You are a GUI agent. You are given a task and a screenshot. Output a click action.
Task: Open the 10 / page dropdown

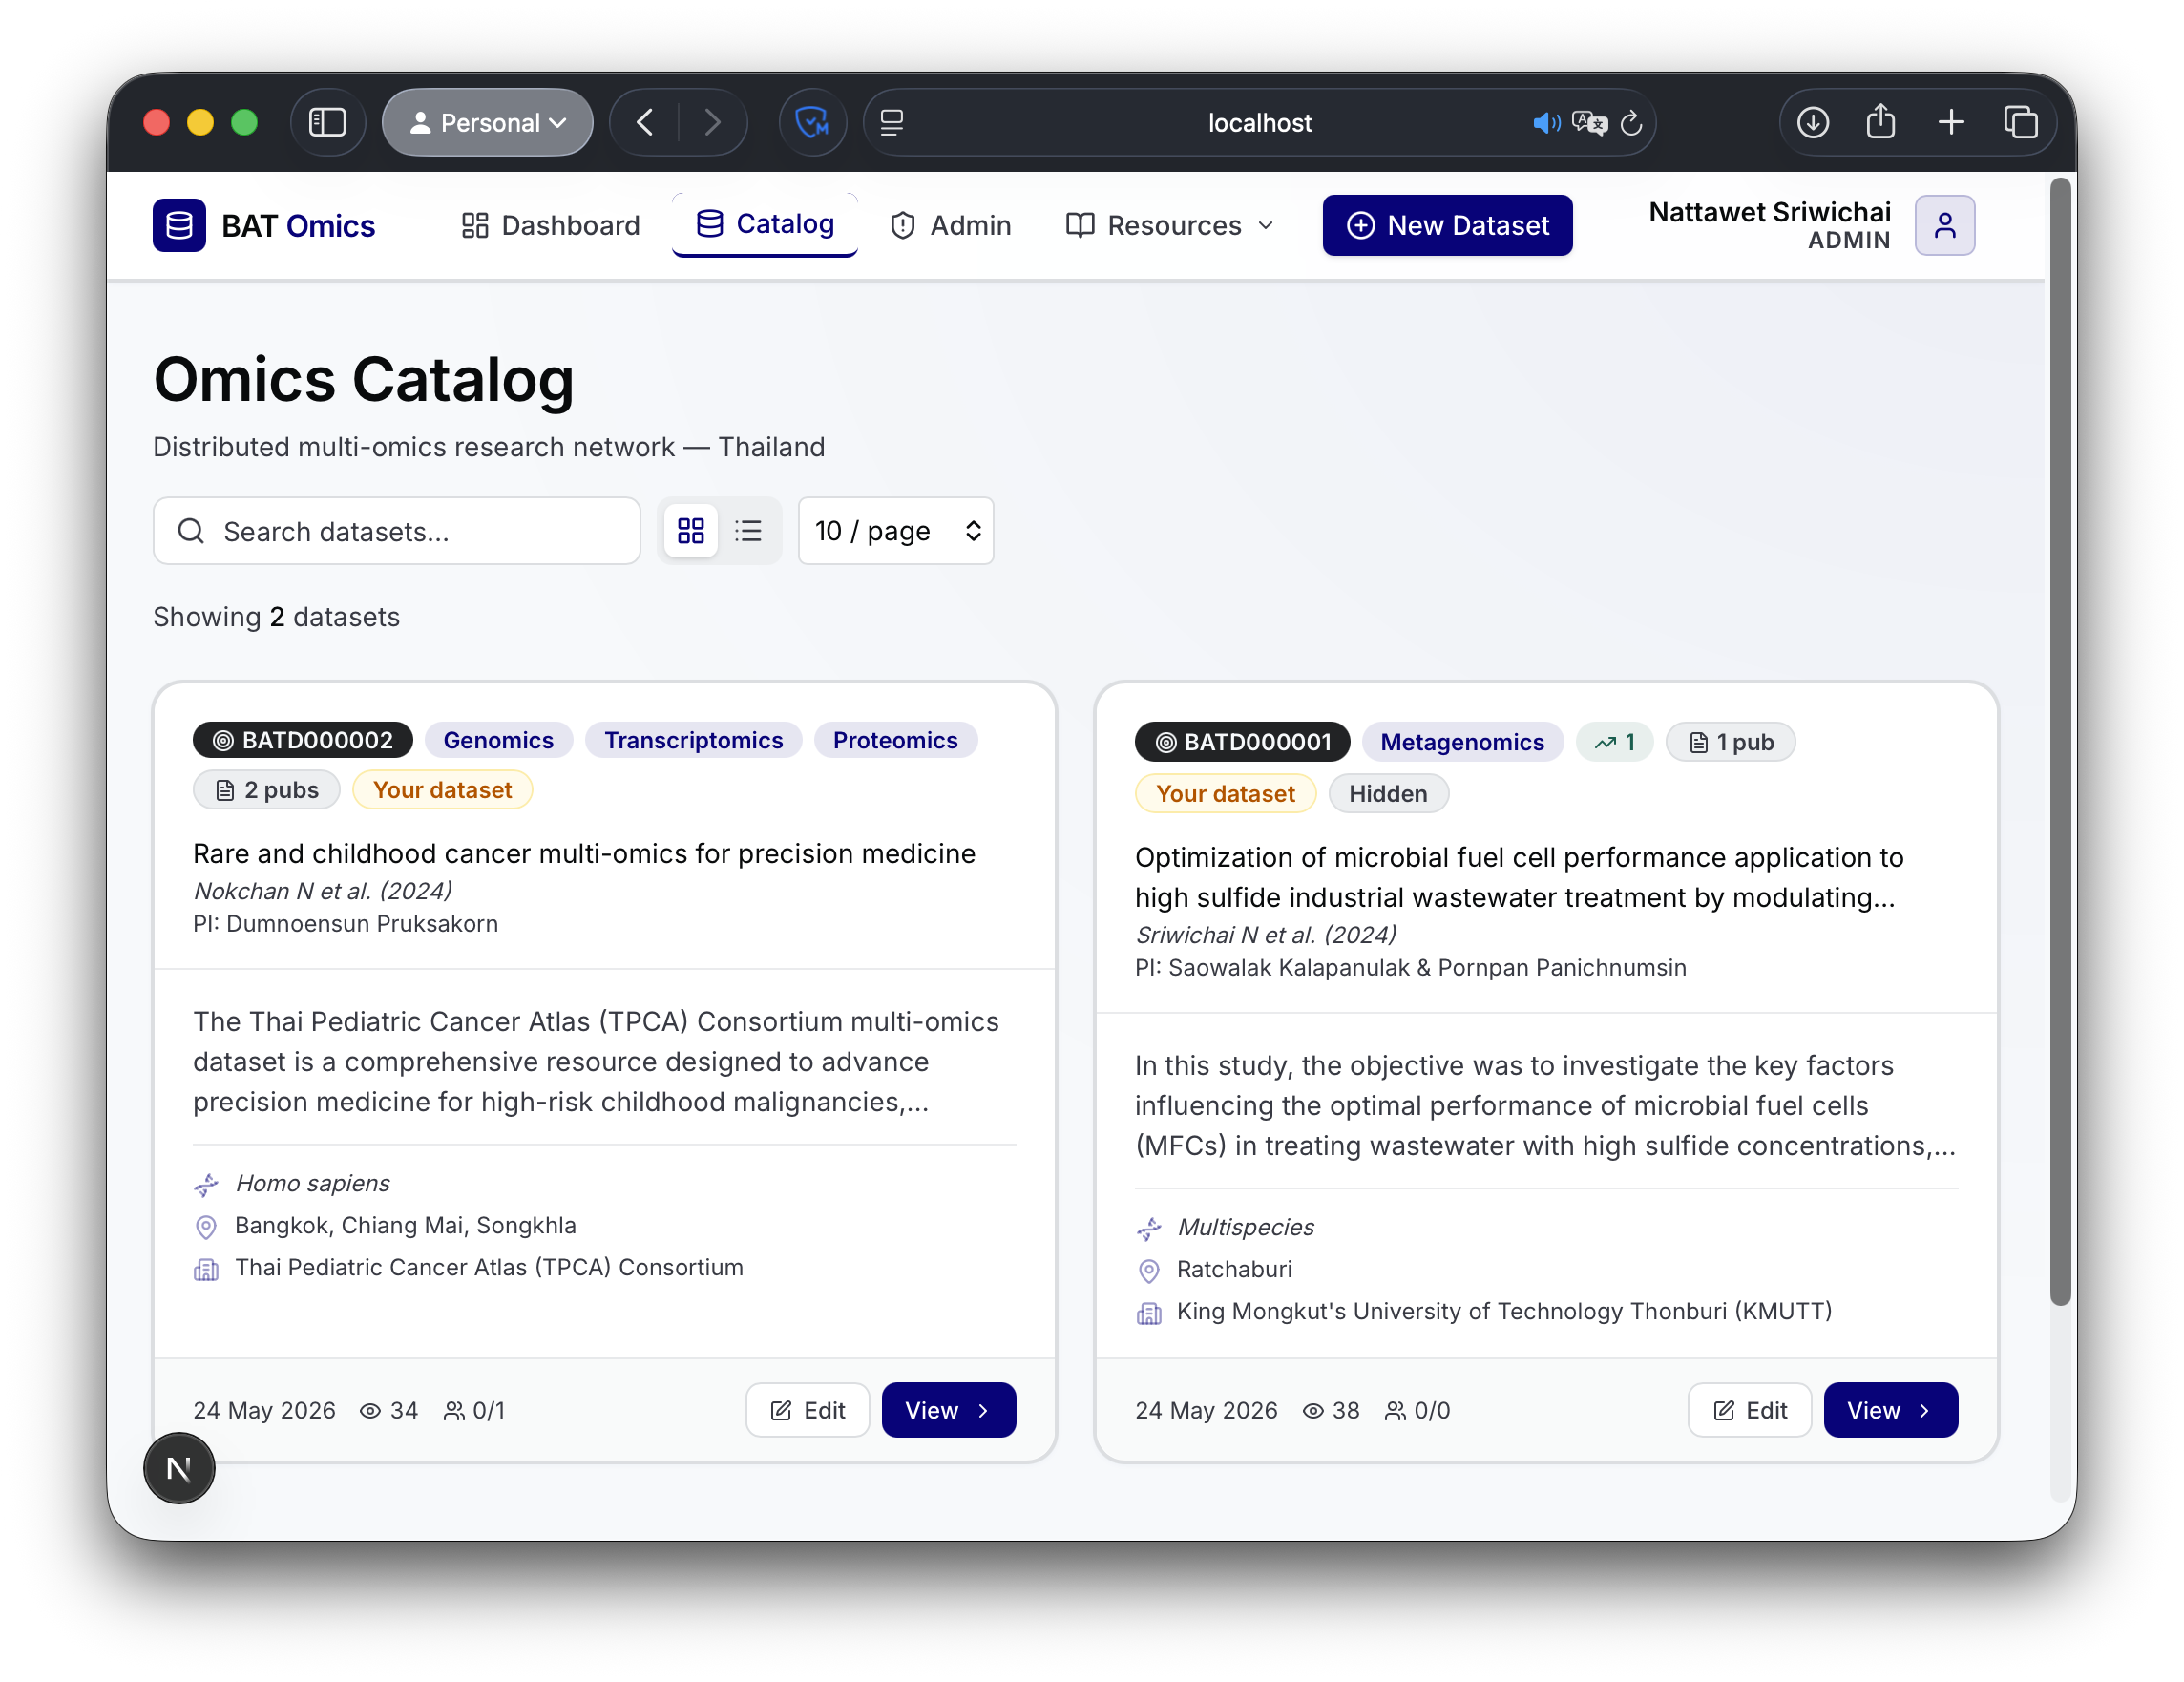pyautogui.click(x=896, y=531)
